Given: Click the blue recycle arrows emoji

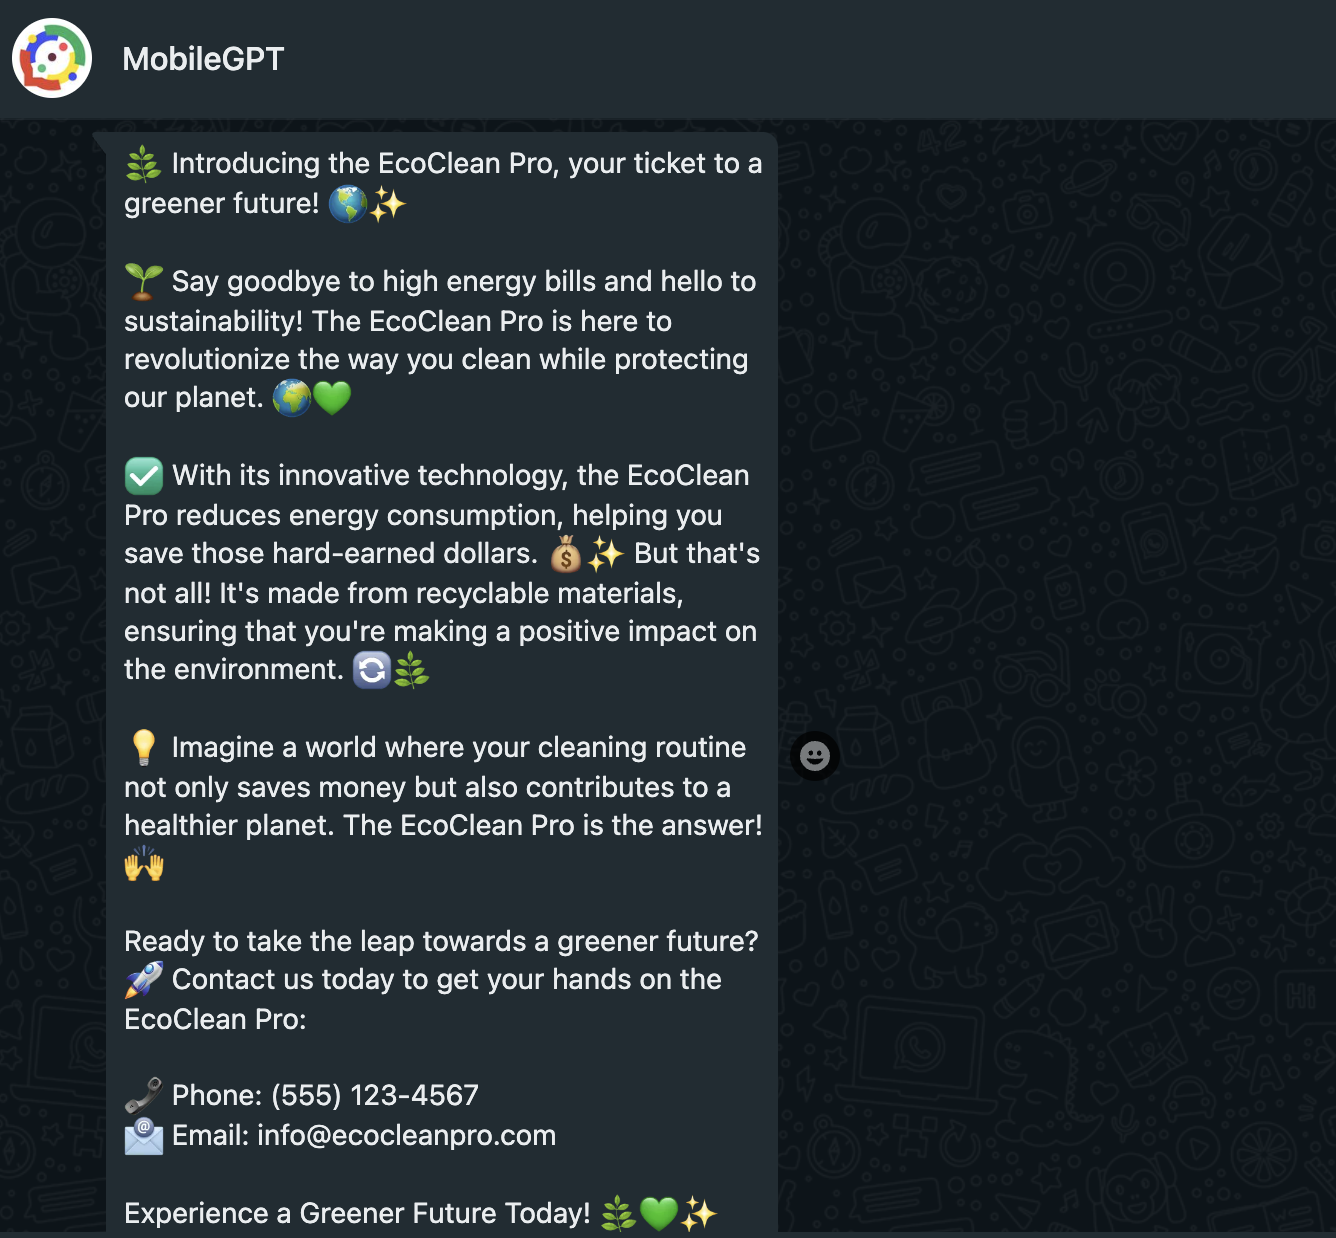Looking at the screenshot, I should (371, 670).
